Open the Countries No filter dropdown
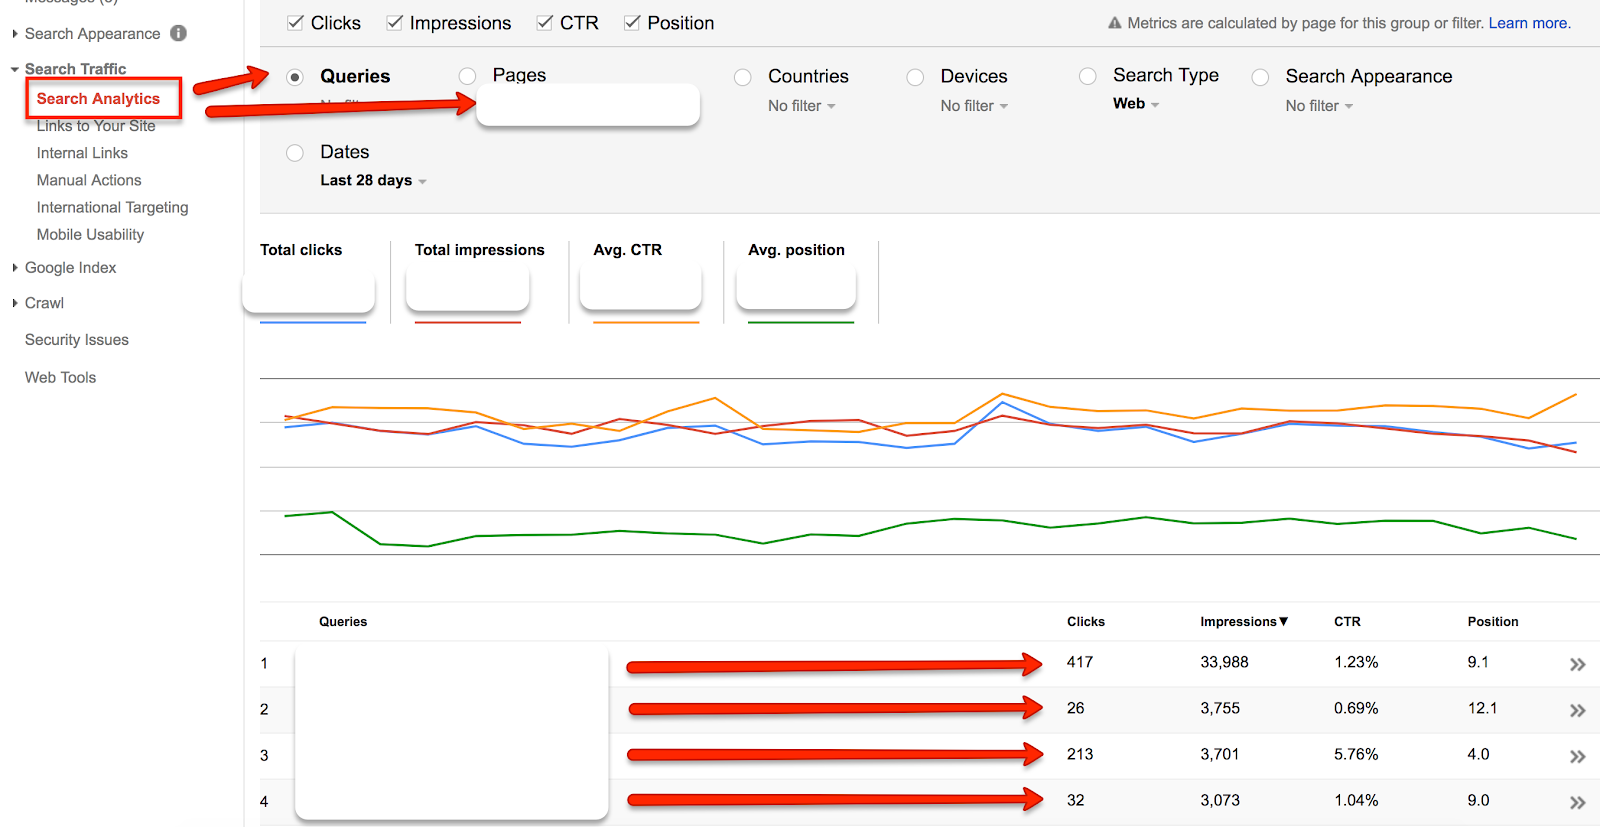This screenshot has width=1600, height=827. tap(802, 106)
